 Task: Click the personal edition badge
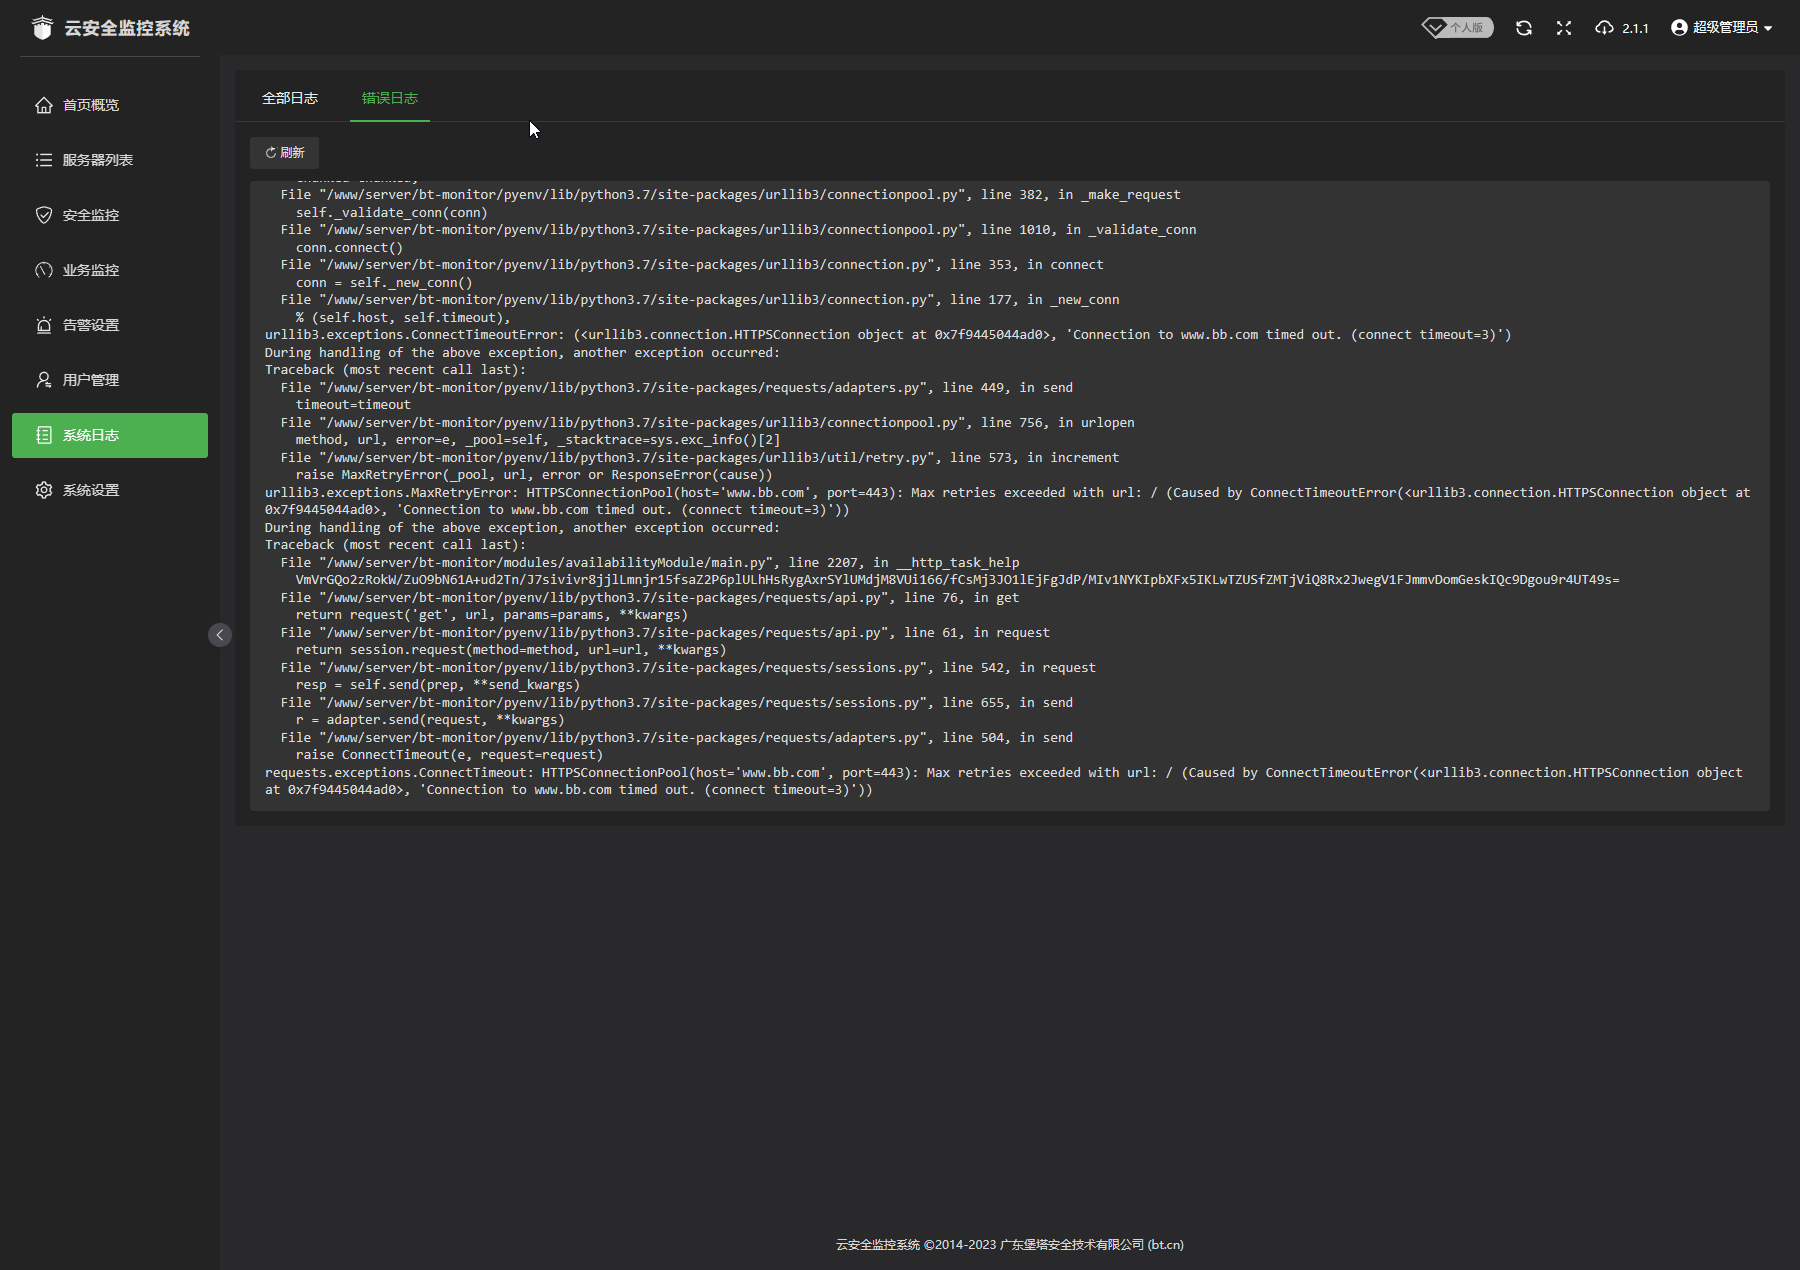click(x=1458, y=28)
